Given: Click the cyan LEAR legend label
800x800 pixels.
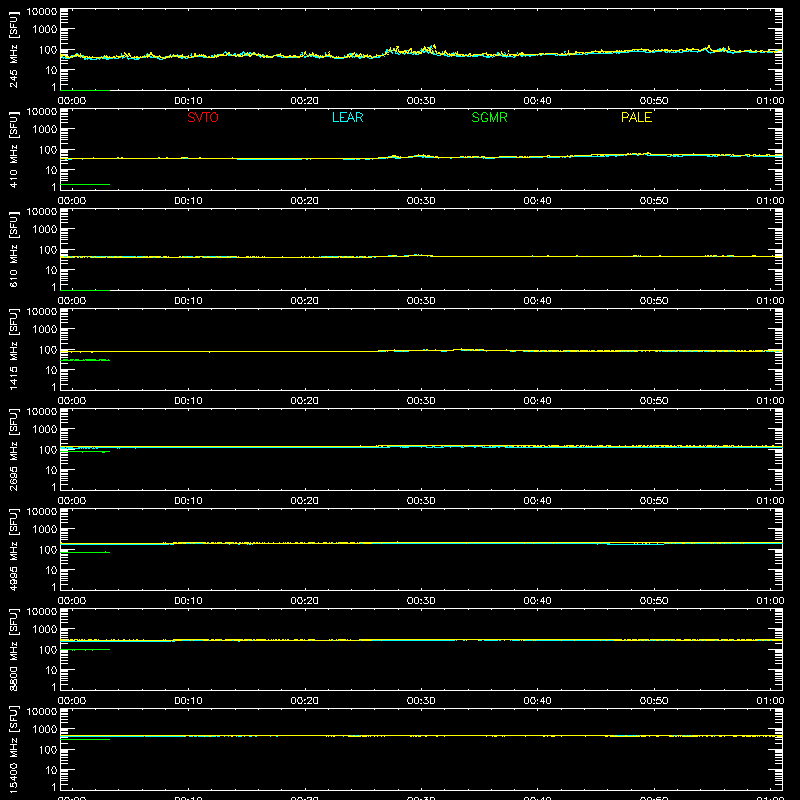Looking at the screenshot, I should [x=347, y=117].
